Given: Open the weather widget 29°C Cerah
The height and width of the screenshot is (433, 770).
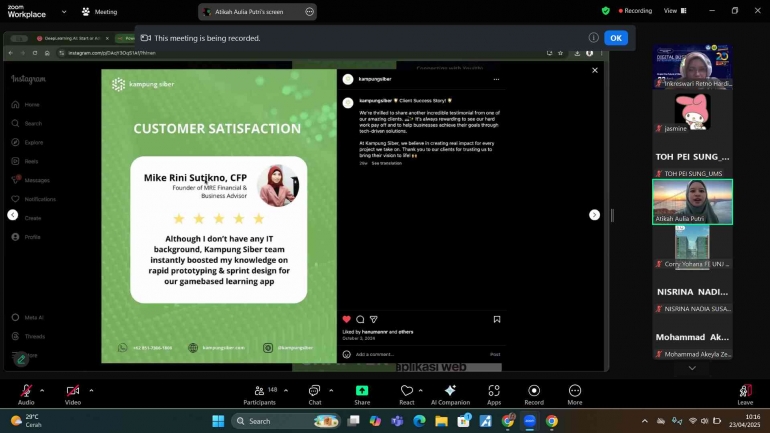Looking at the screenshot, I should coord(27,421).
